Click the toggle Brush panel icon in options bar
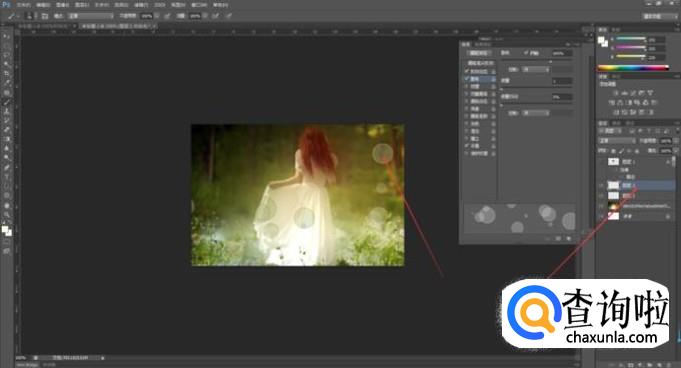681x368 pixels. click(45, 16)
